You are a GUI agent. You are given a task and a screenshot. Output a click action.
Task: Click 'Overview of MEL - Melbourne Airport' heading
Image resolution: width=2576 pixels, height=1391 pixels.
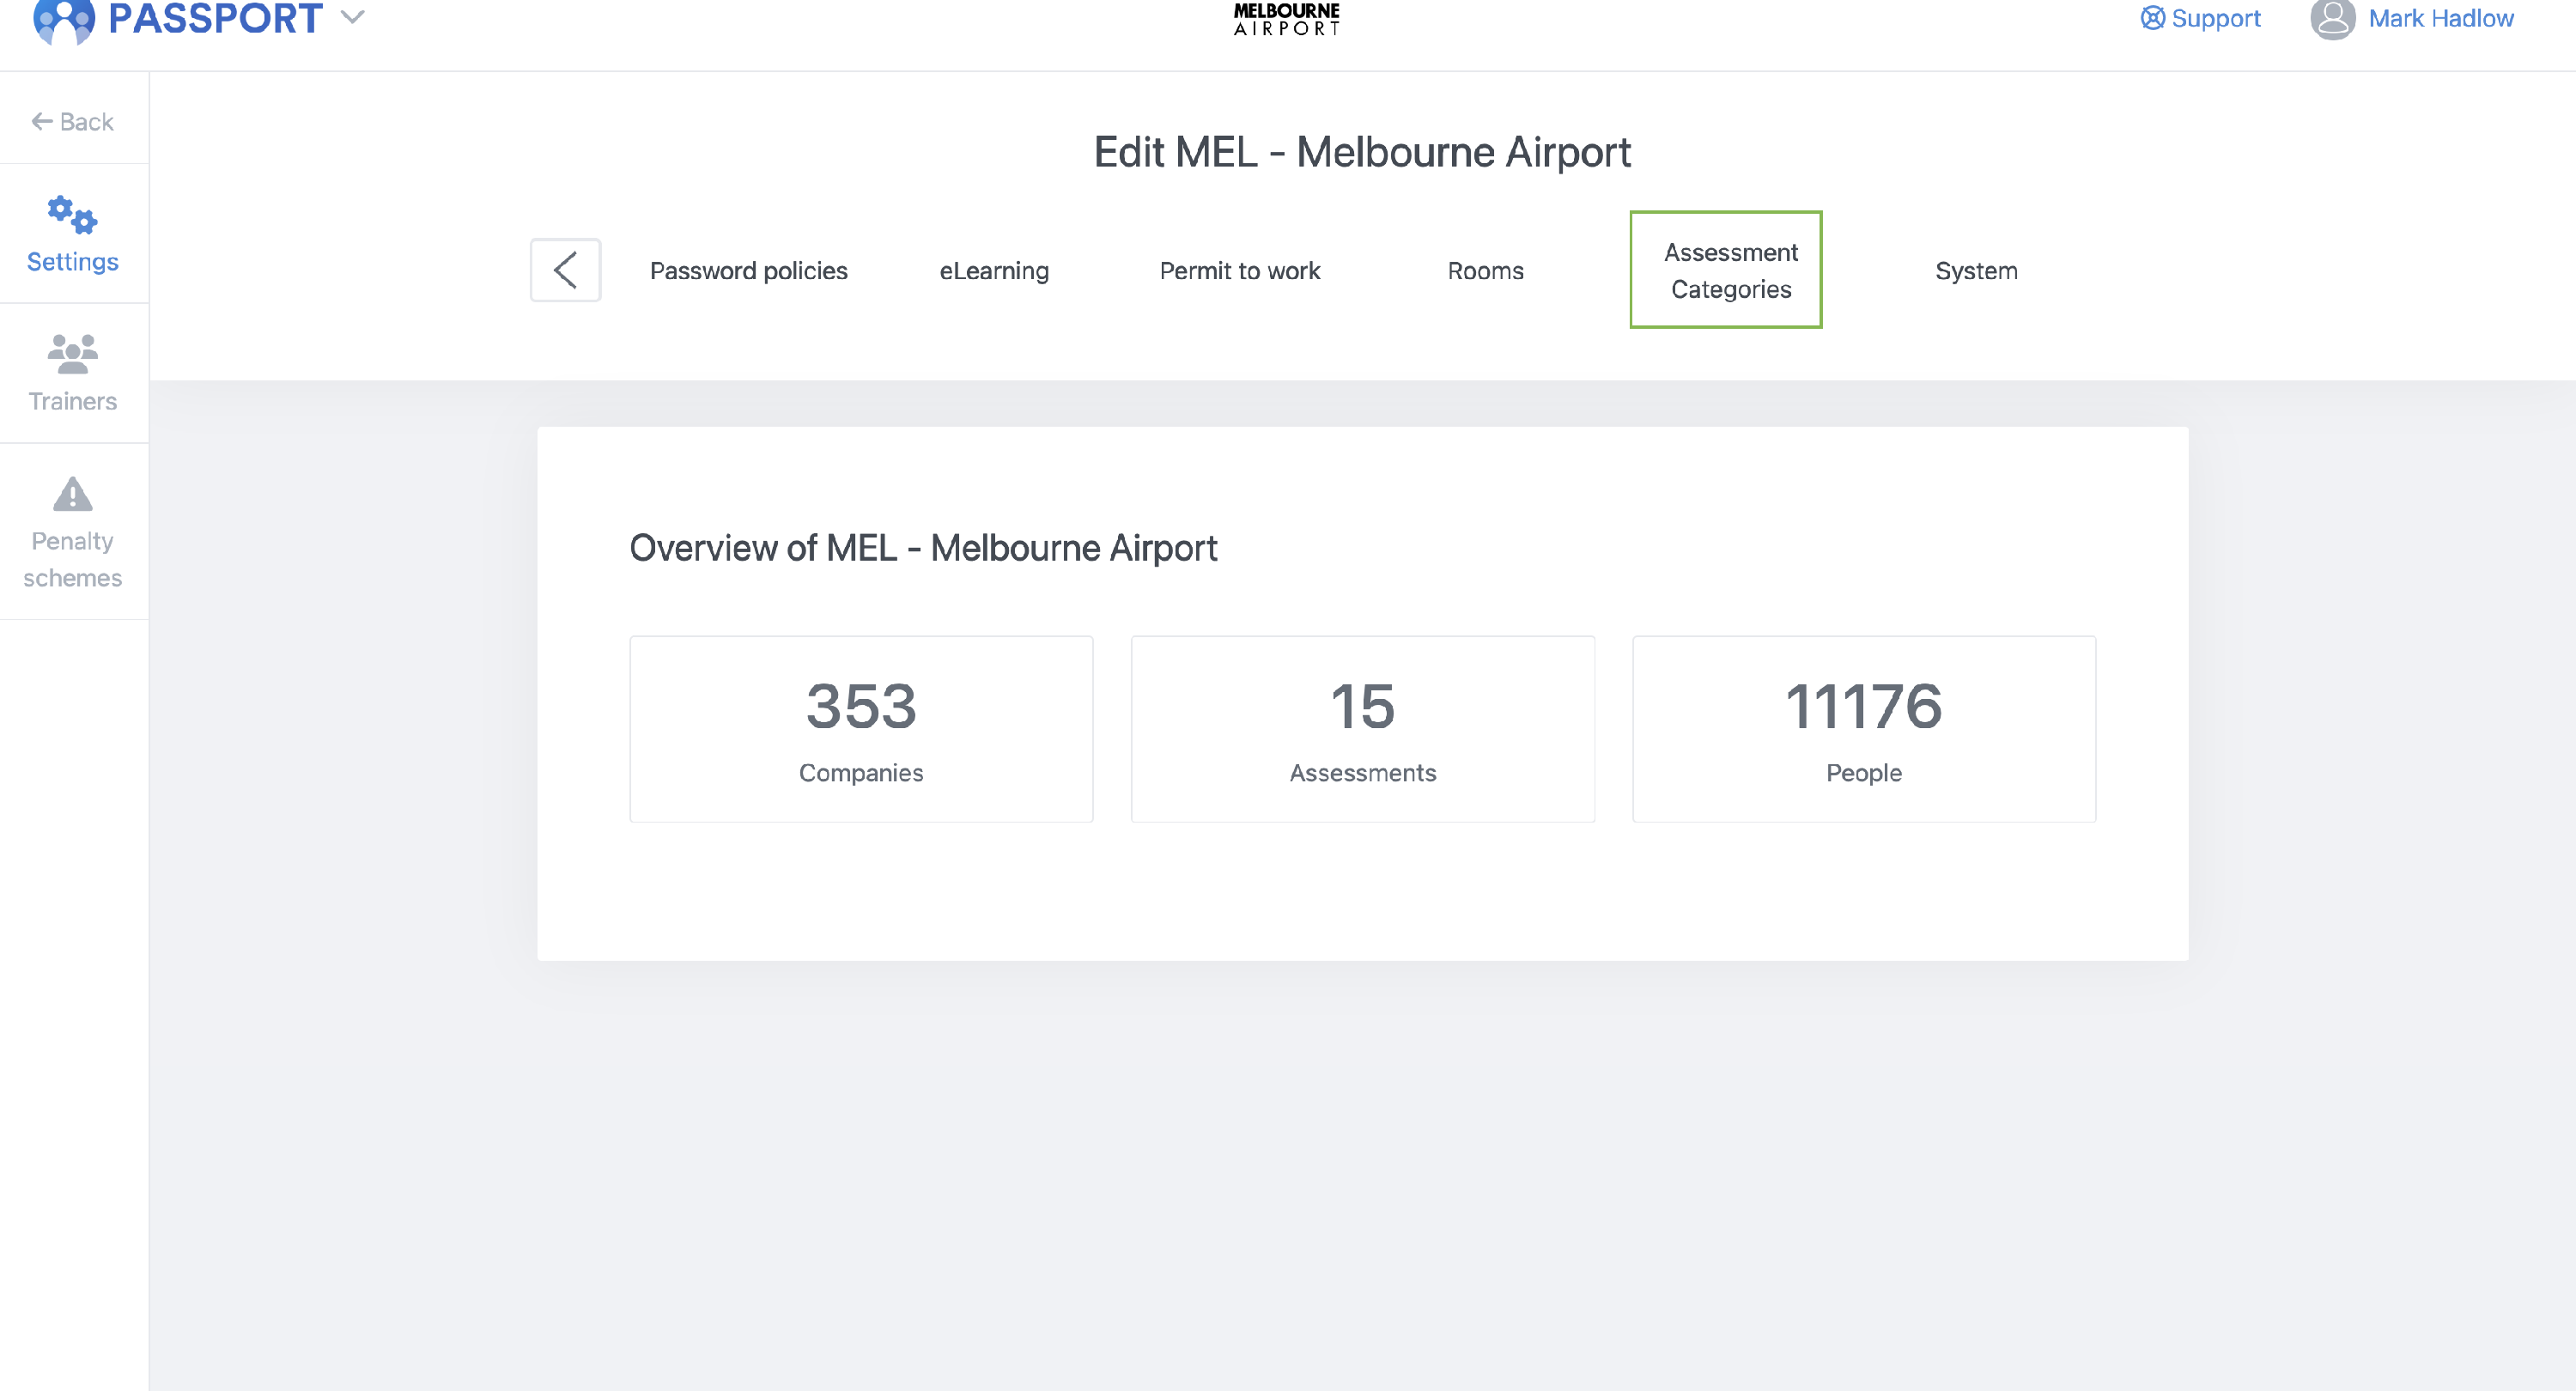pos(923,547)
